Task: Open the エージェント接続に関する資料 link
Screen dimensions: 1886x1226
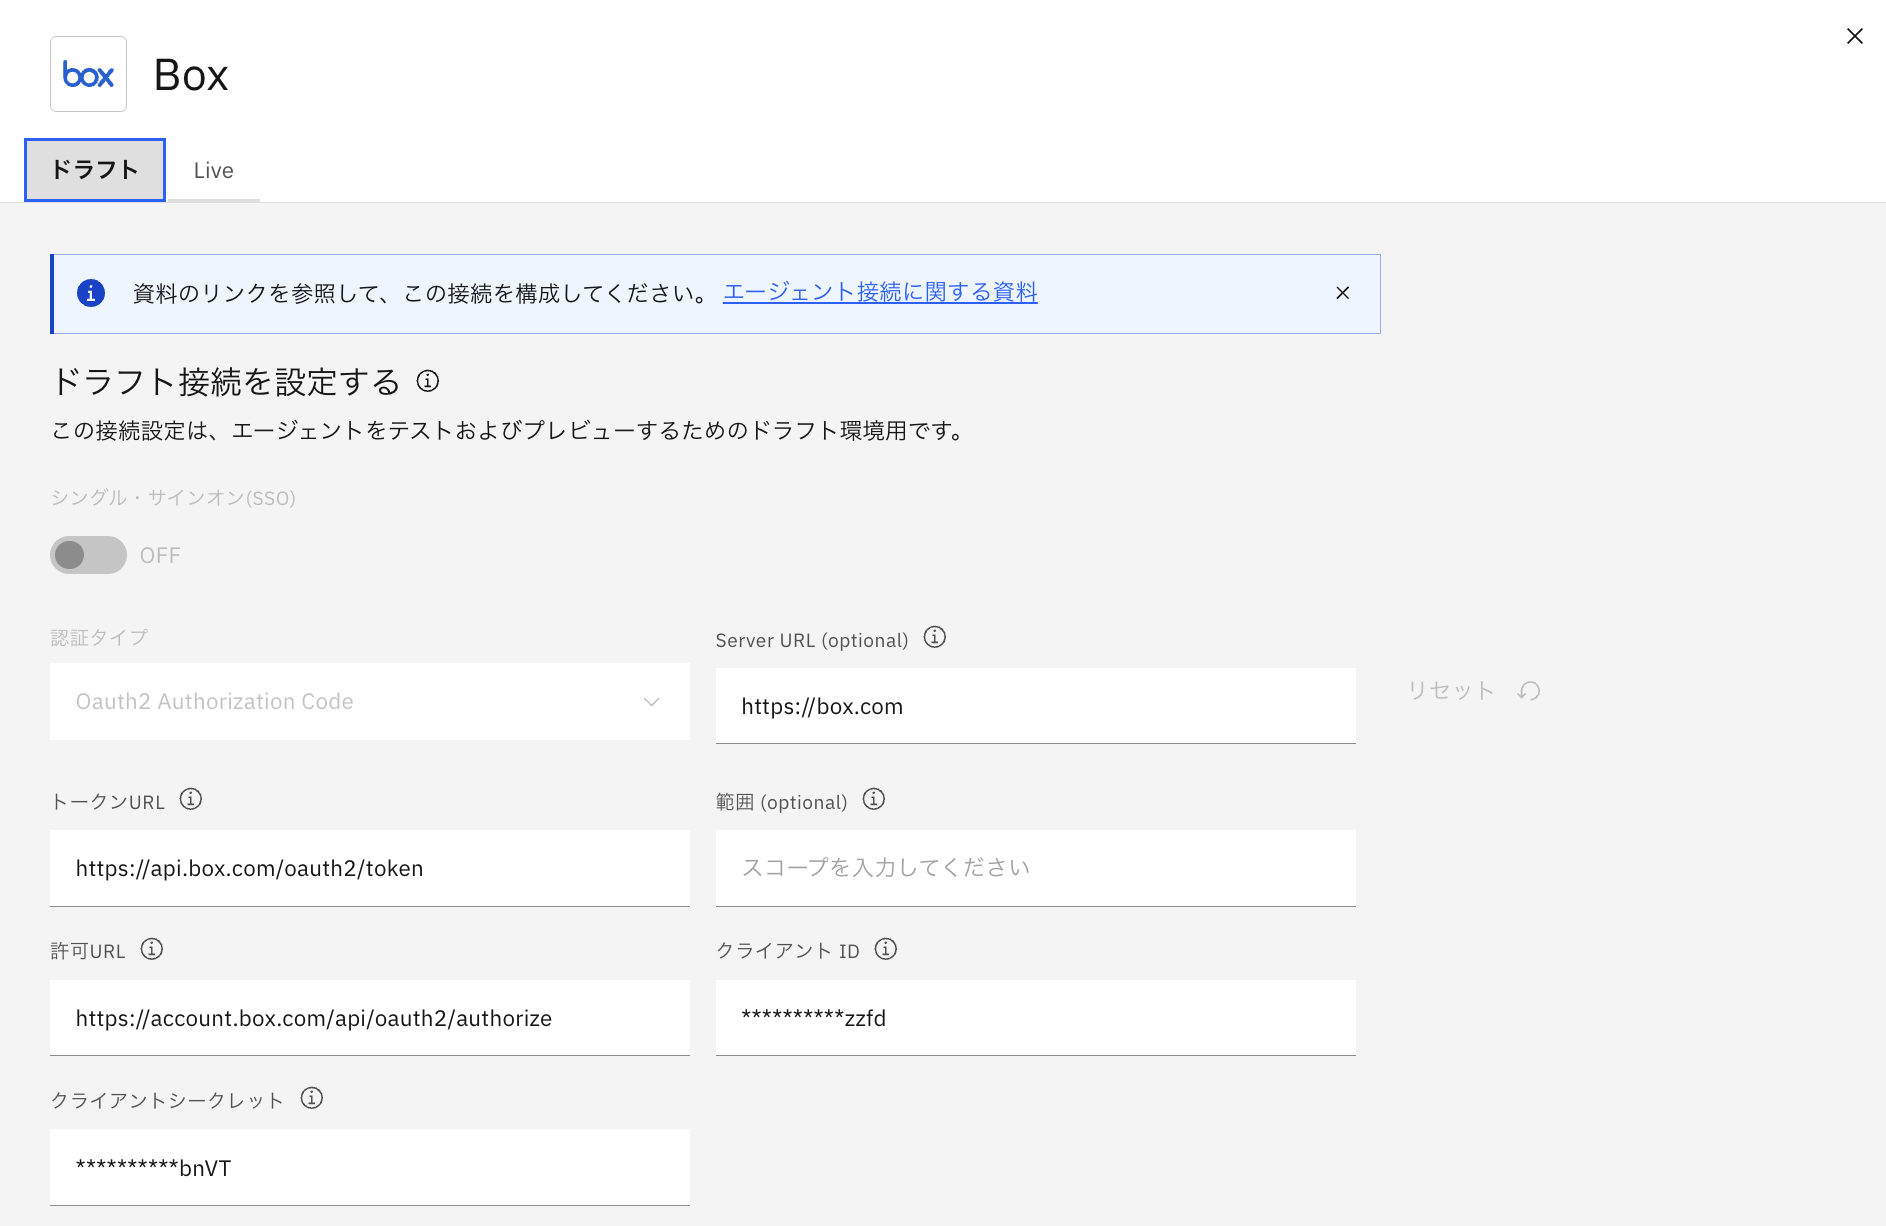Action: 880,292
